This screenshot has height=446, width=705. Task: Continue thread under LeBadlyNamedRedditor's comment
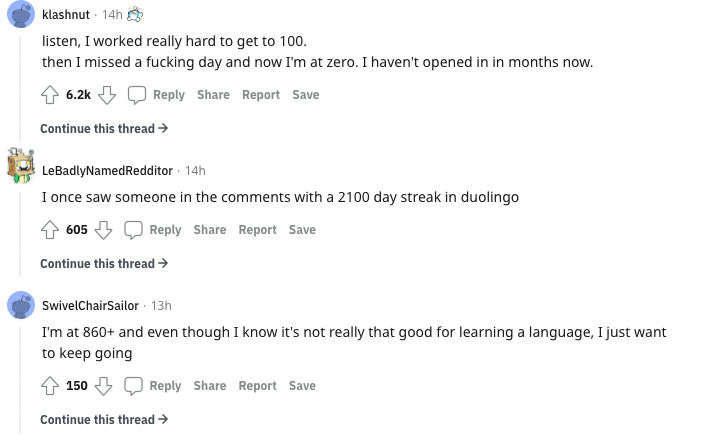click(103, 264)
